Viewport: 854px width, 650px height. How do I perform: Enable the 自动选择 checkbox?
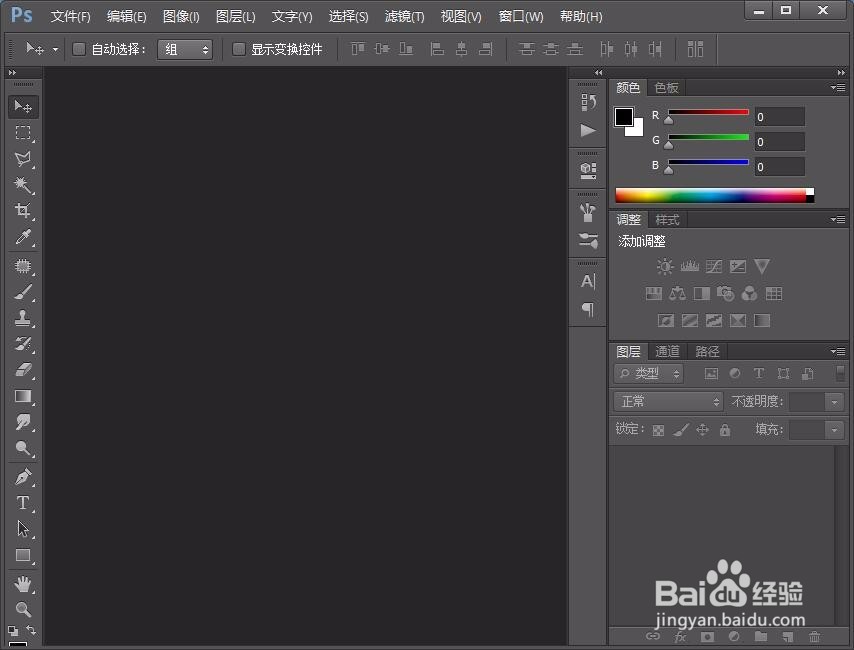coord(79,49)
